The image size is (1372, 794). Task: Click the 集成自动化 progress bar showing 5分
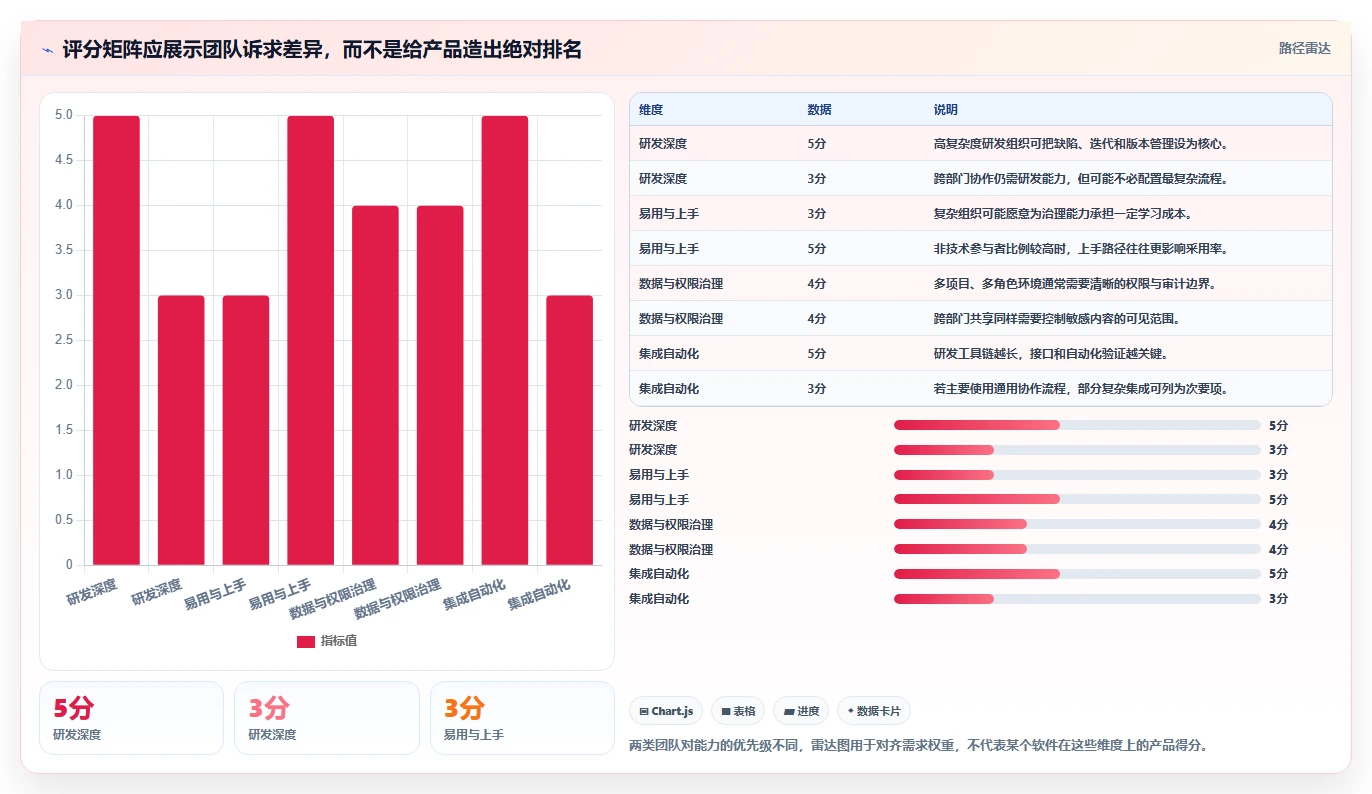tap(1077, 574)
